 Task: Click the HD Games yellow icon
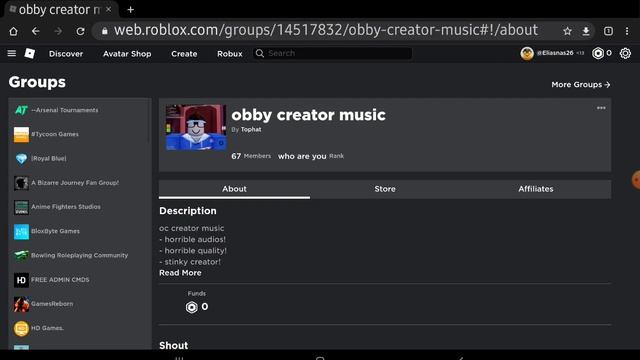pyautogui.click(x=21, y=328)
